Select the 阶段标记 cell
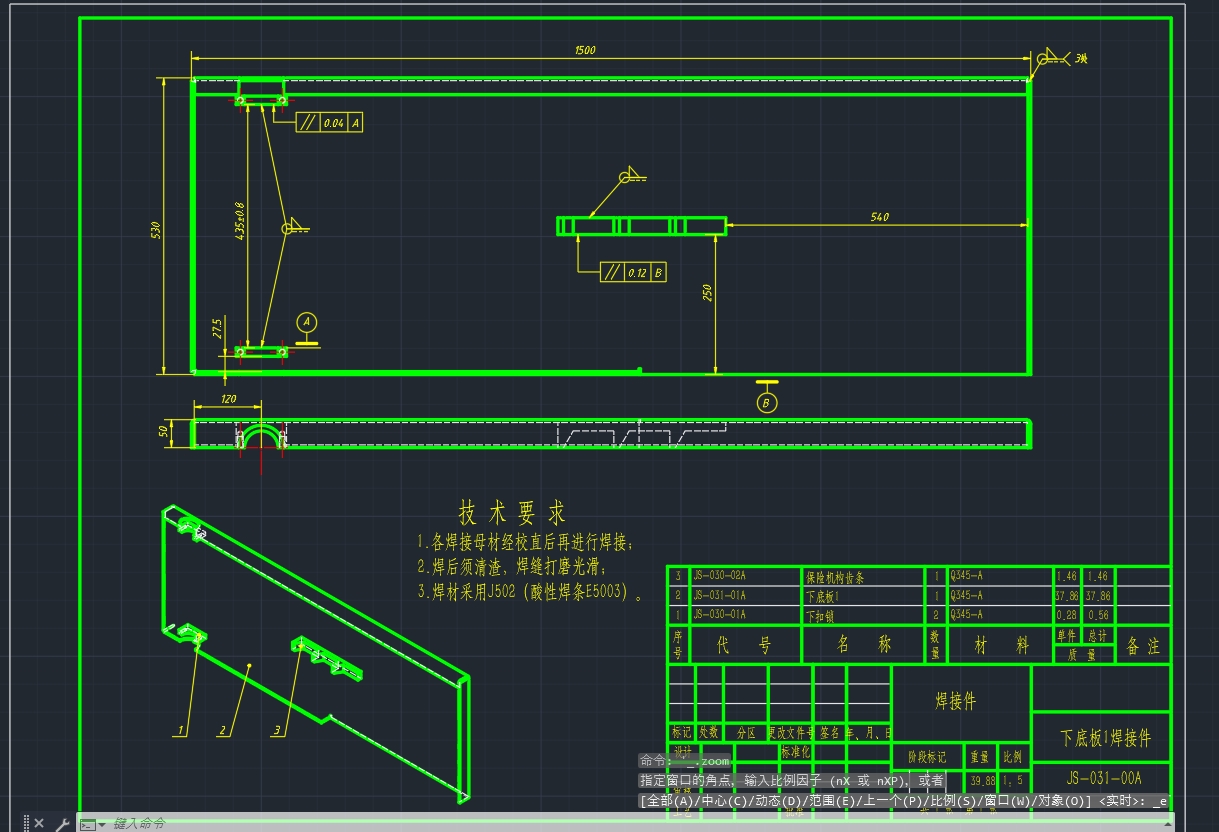Screen dimensions: 1219x832 tap(926, 757)
